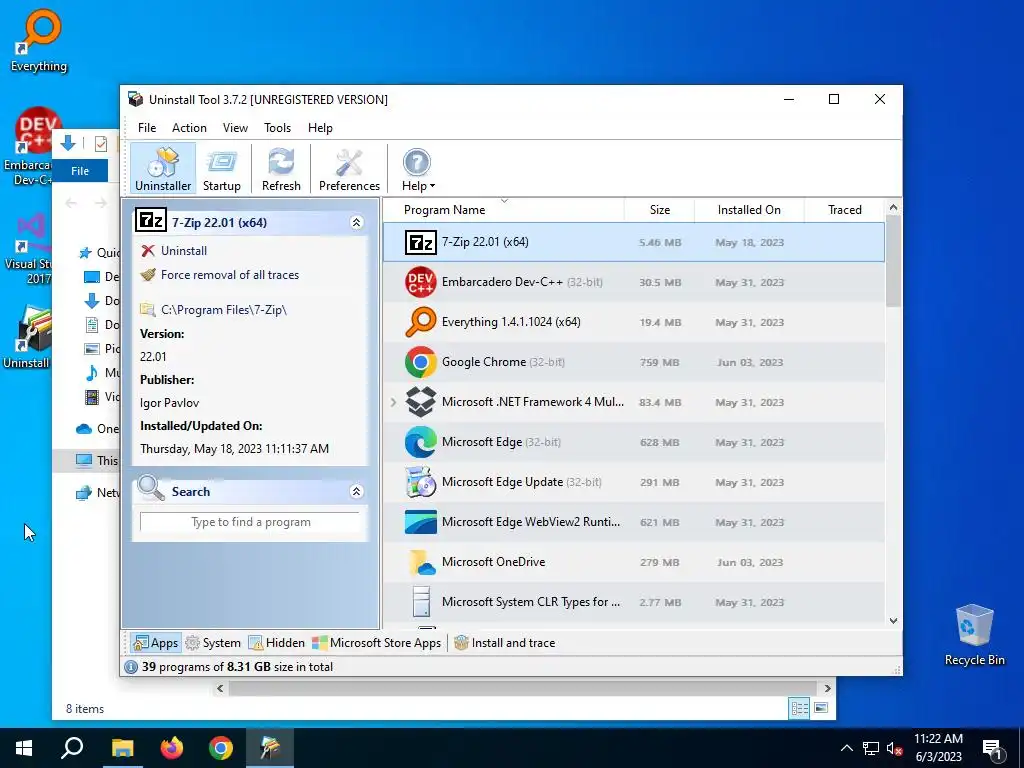Image resolution: width=1024 pixels, height=768 pixels.
Task: Click the Jun 03, 2023 date for Chrome
Action: (x=750, y=362)
